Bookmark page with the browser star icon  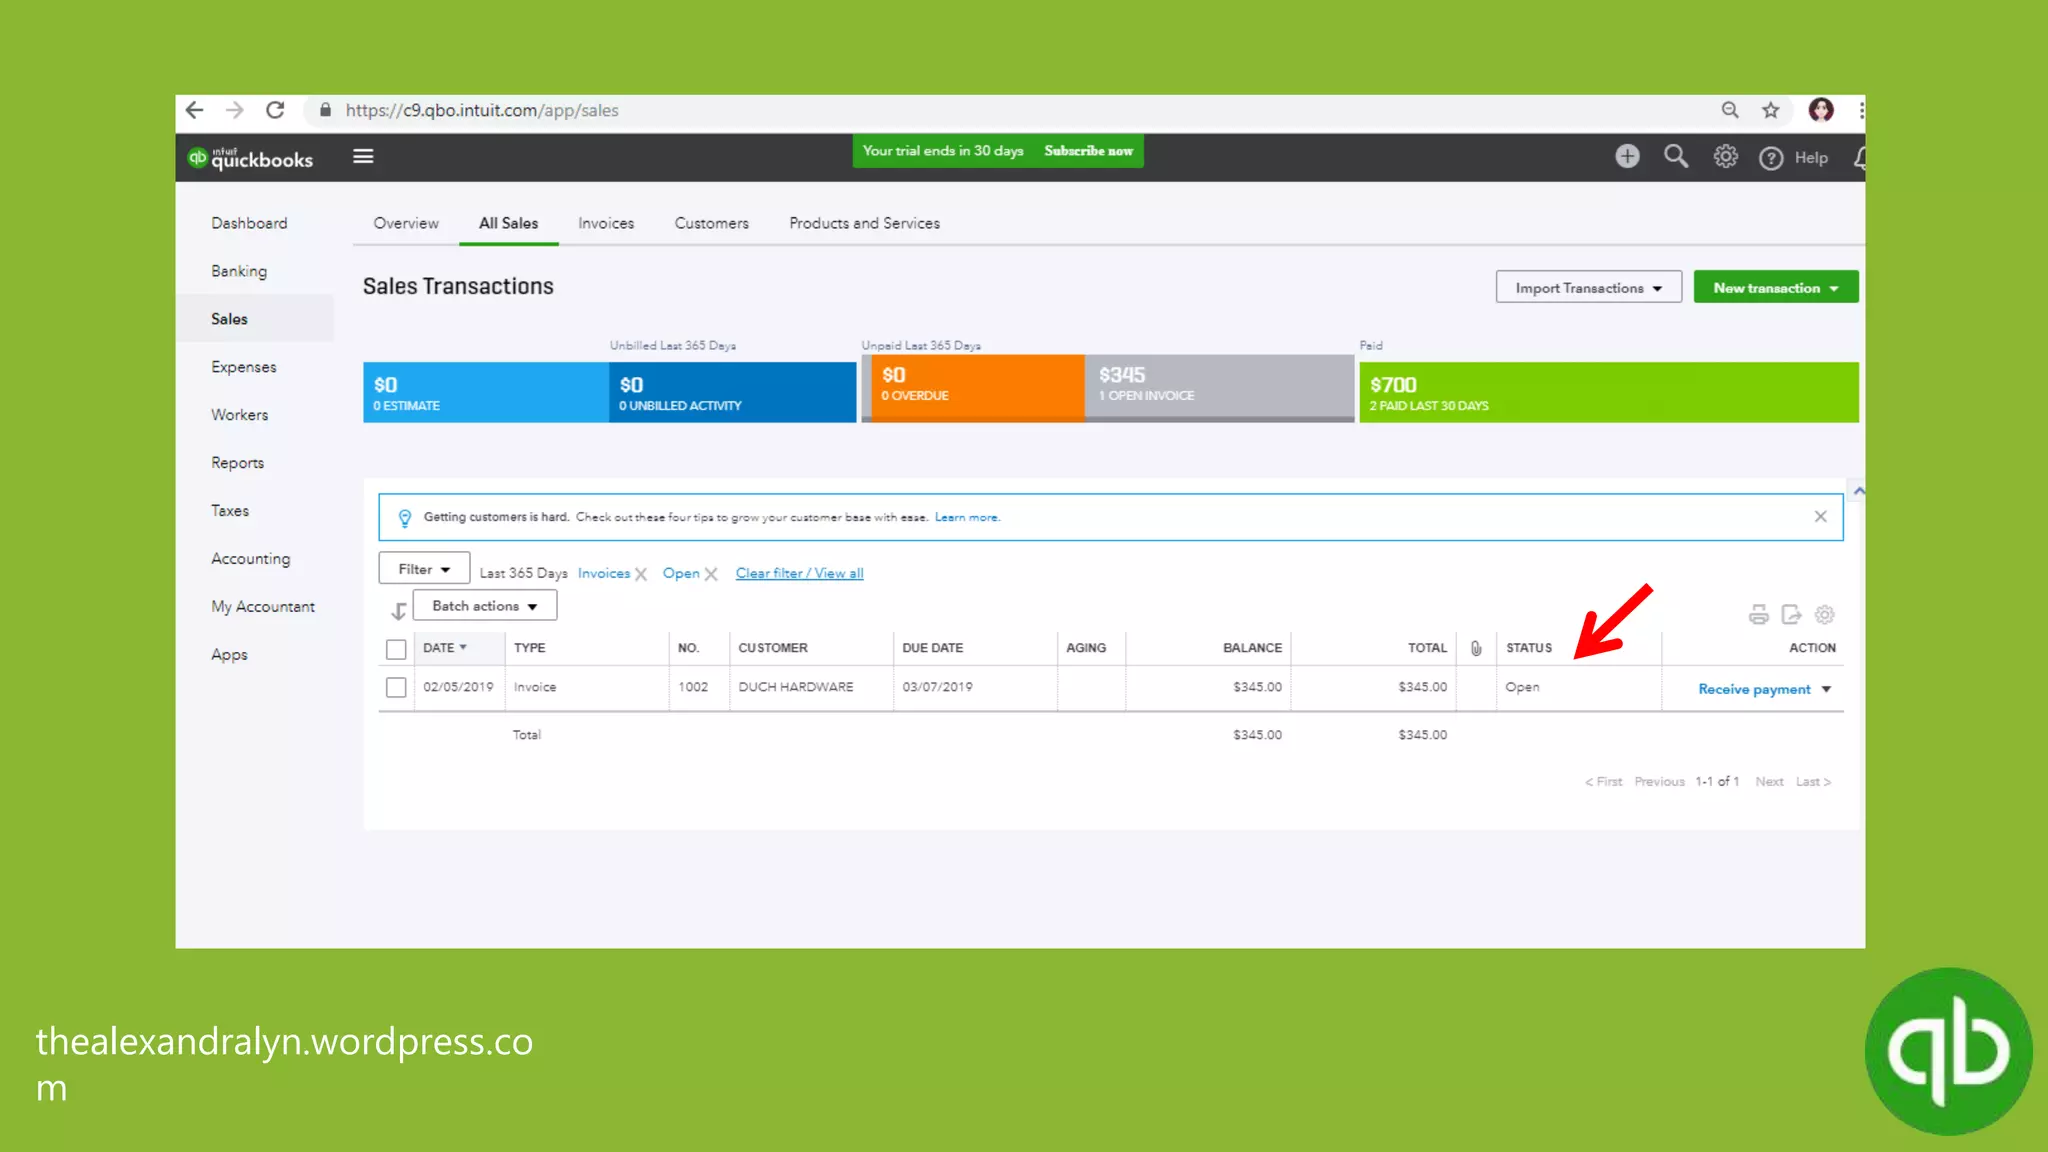[1771, 111]
